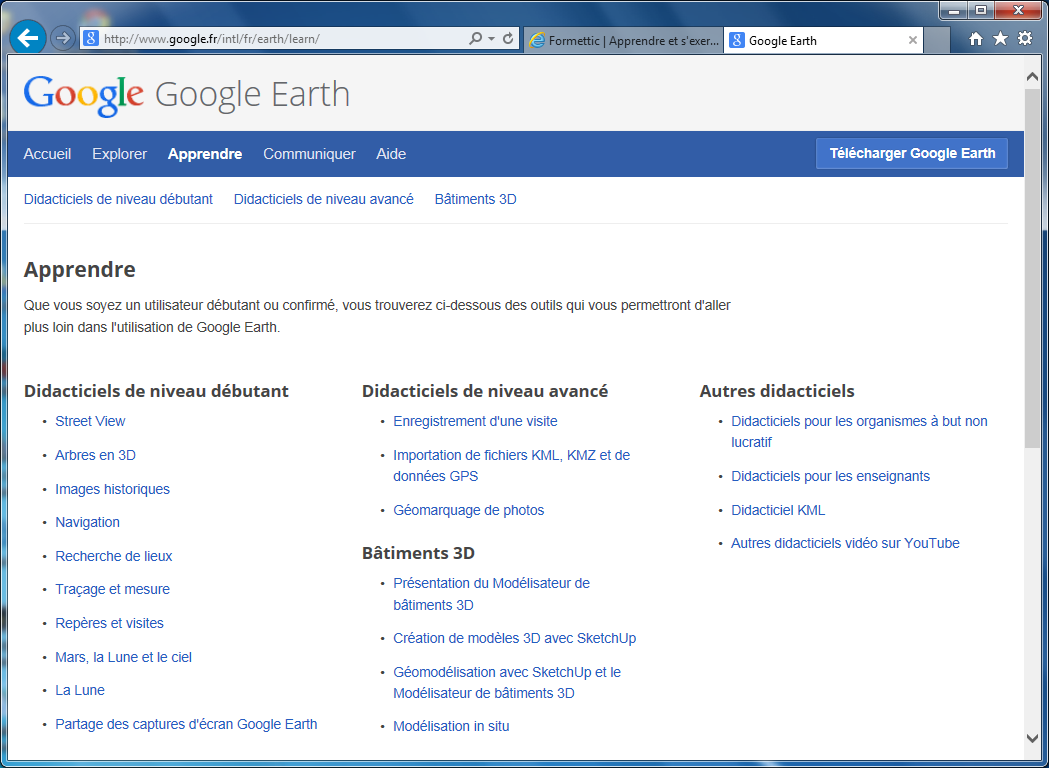Image resolution: width=1049 pixels, height=768 pixels.
Task: Click the search magnifier icon in address bar
Action: click(476, 39)
